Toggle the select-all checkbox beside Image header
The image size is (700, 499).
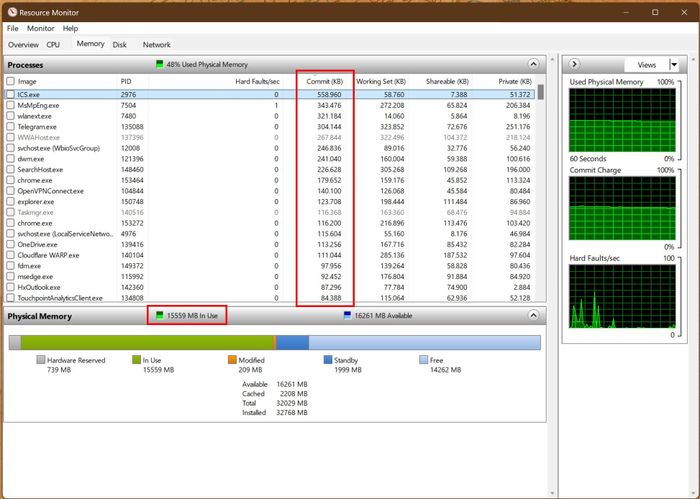10,80
